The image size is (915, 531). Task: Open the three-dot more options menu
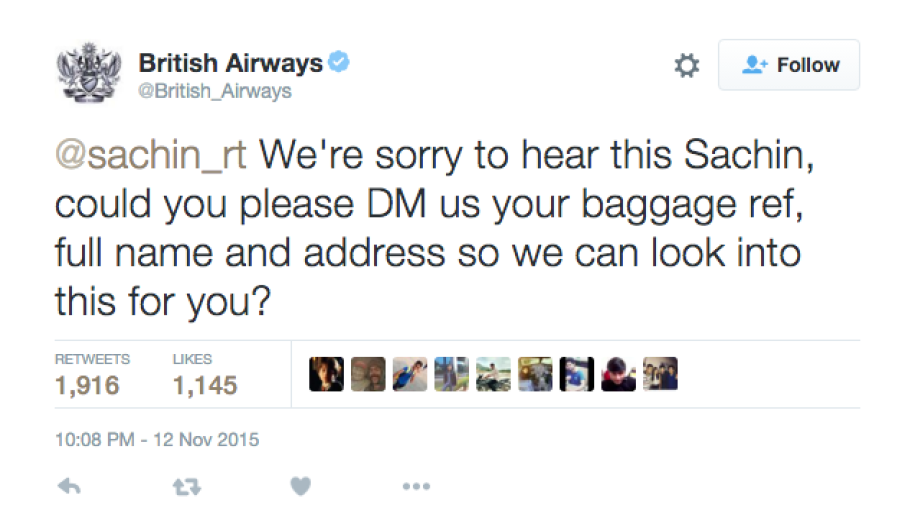416,486
